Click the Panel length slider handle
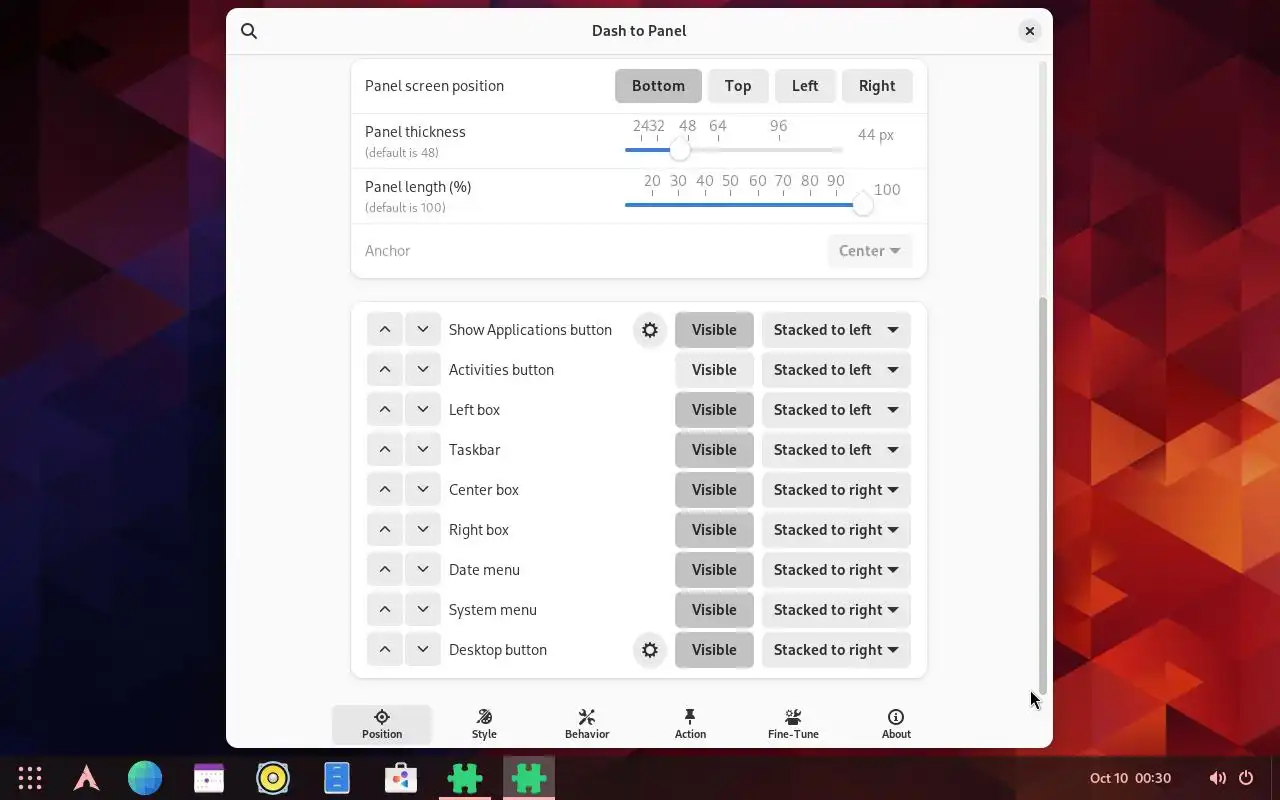This screenshot has height=800, width=1280. 862,204
